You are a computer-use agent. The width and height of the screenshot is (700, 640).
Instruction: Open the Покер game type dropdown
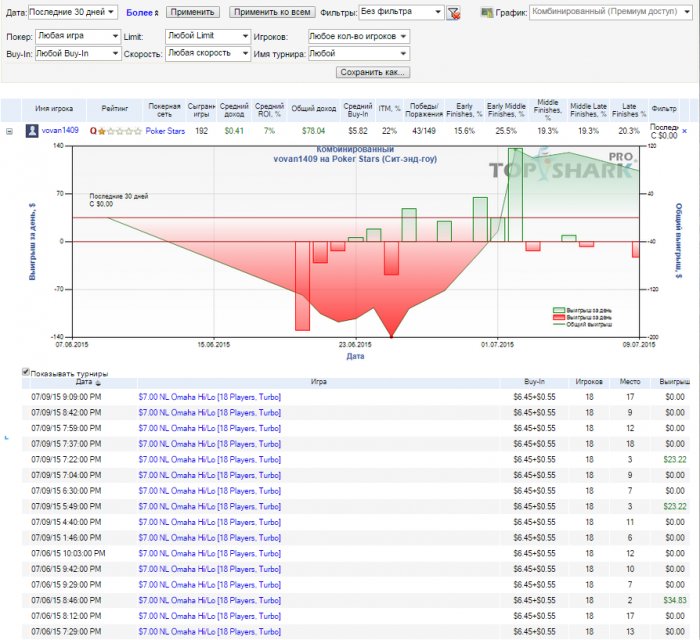tap(76, 35)
